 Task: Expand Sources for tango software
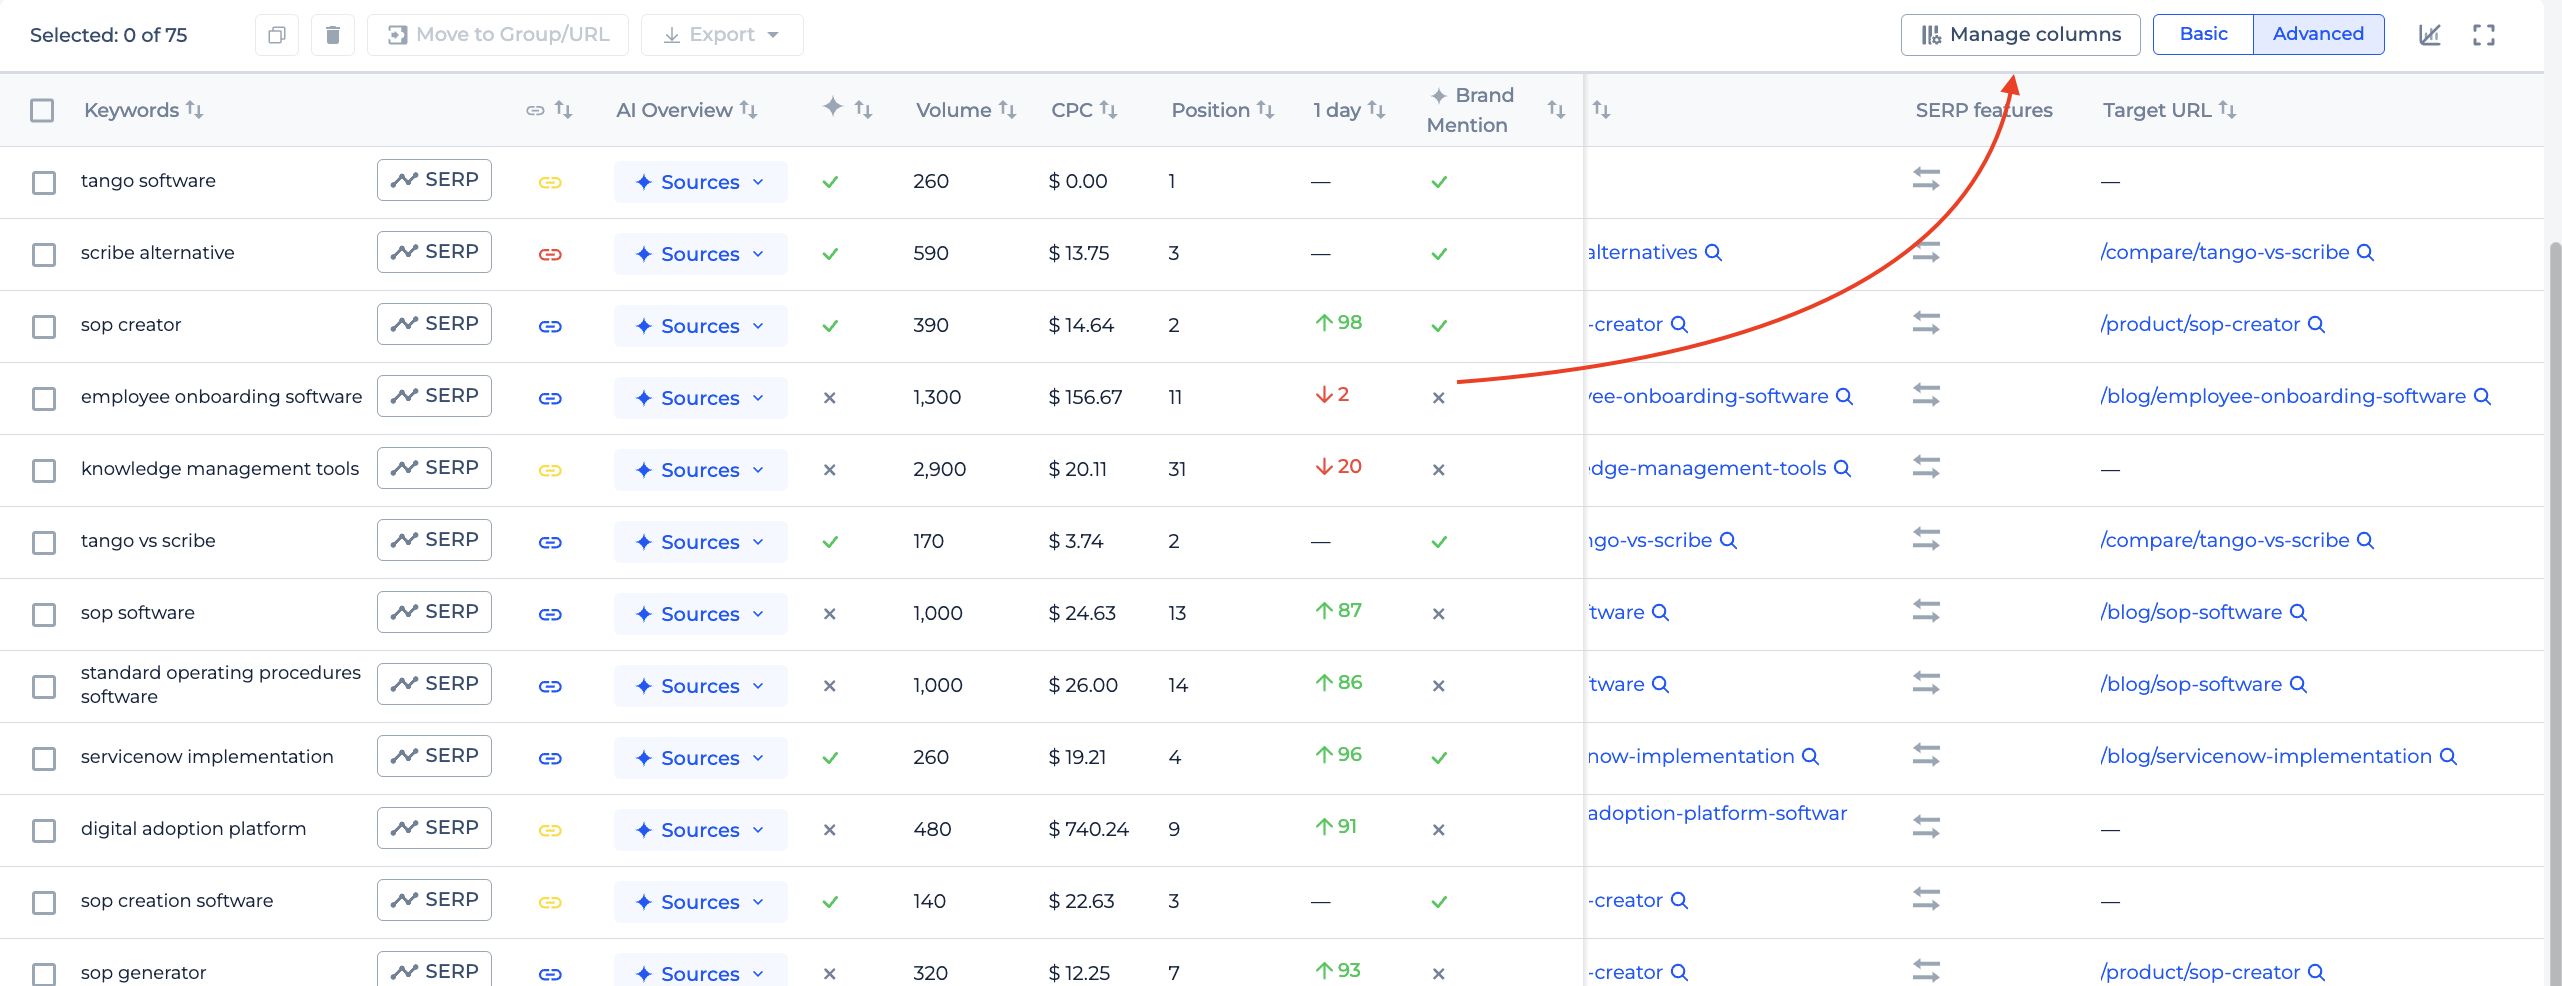700,182
